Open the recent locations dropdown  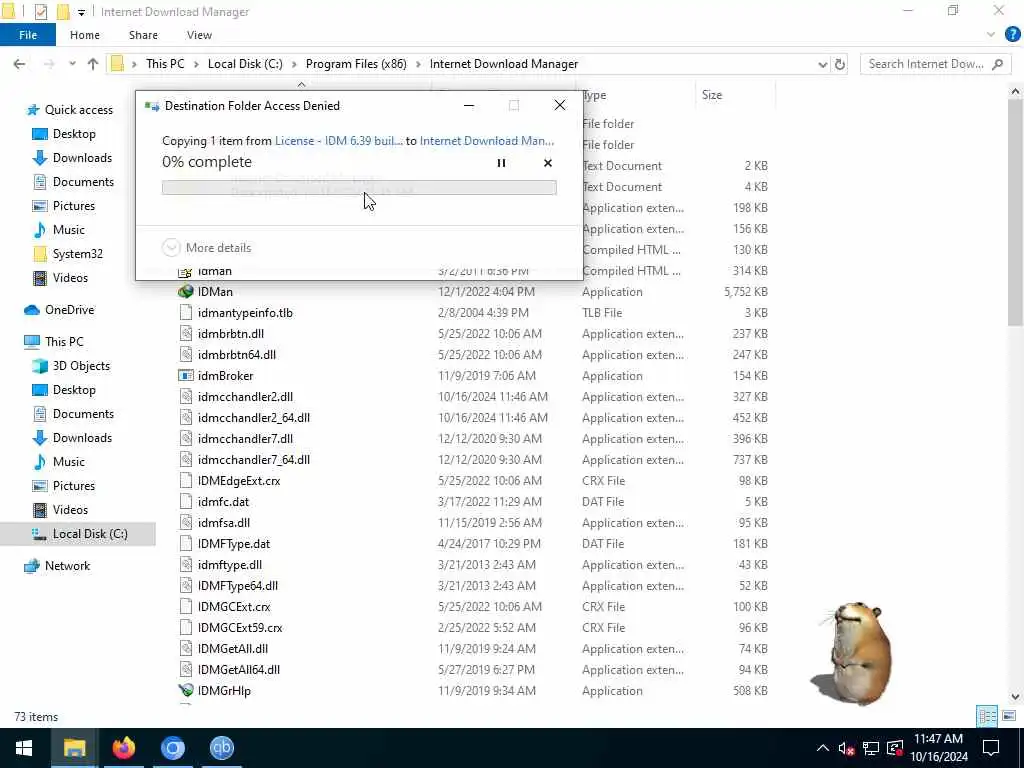(x=72, y=64)
